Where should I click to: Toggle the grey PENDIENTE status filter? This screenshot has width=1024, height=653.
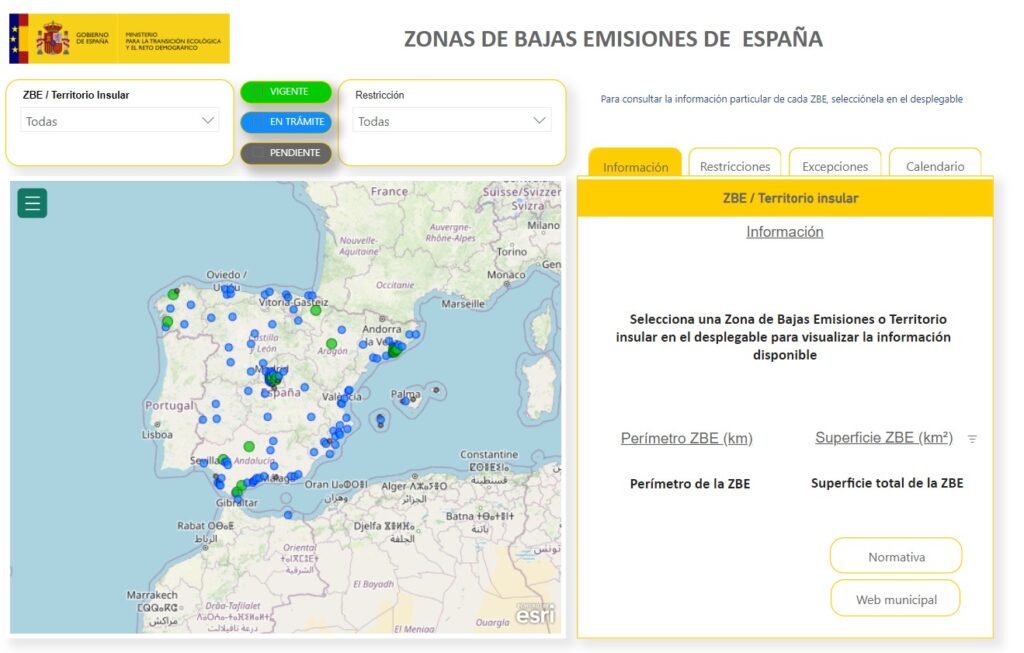click(286, 153)
